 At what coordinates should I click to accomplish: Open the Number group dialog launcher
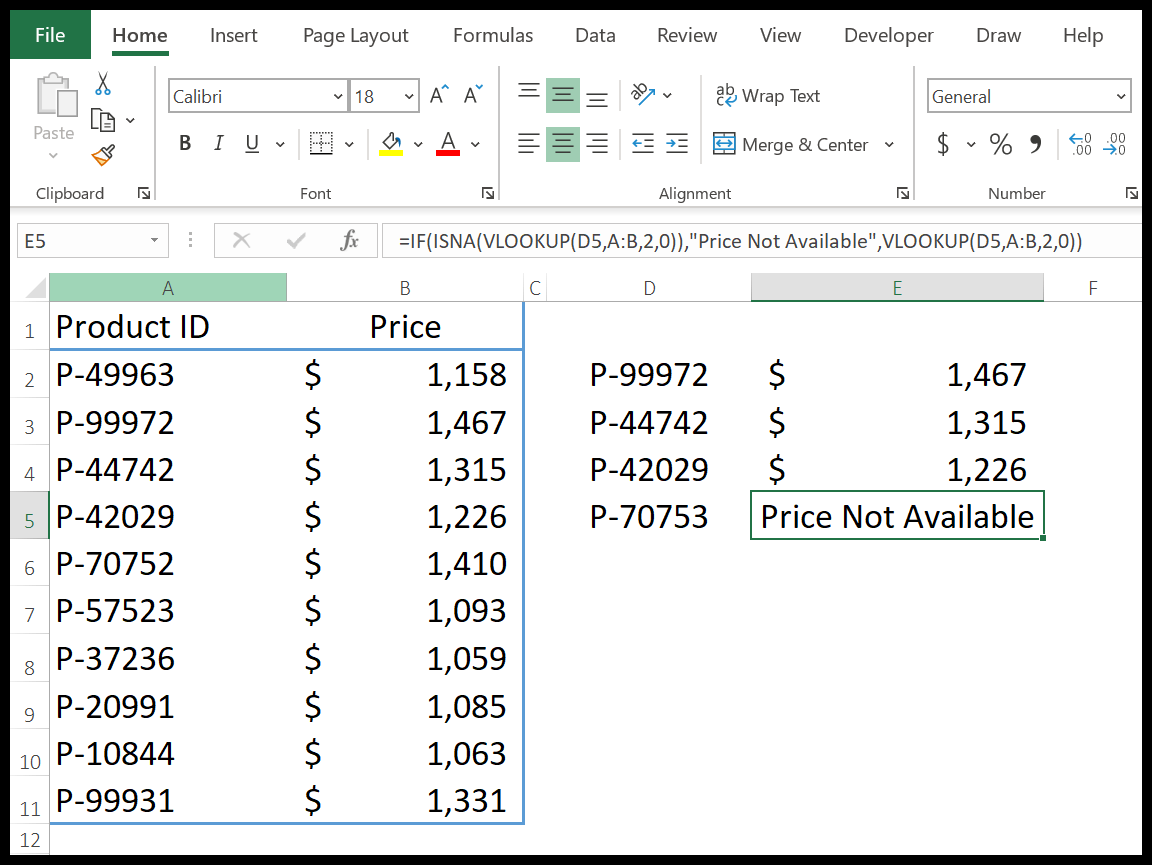1132,193
